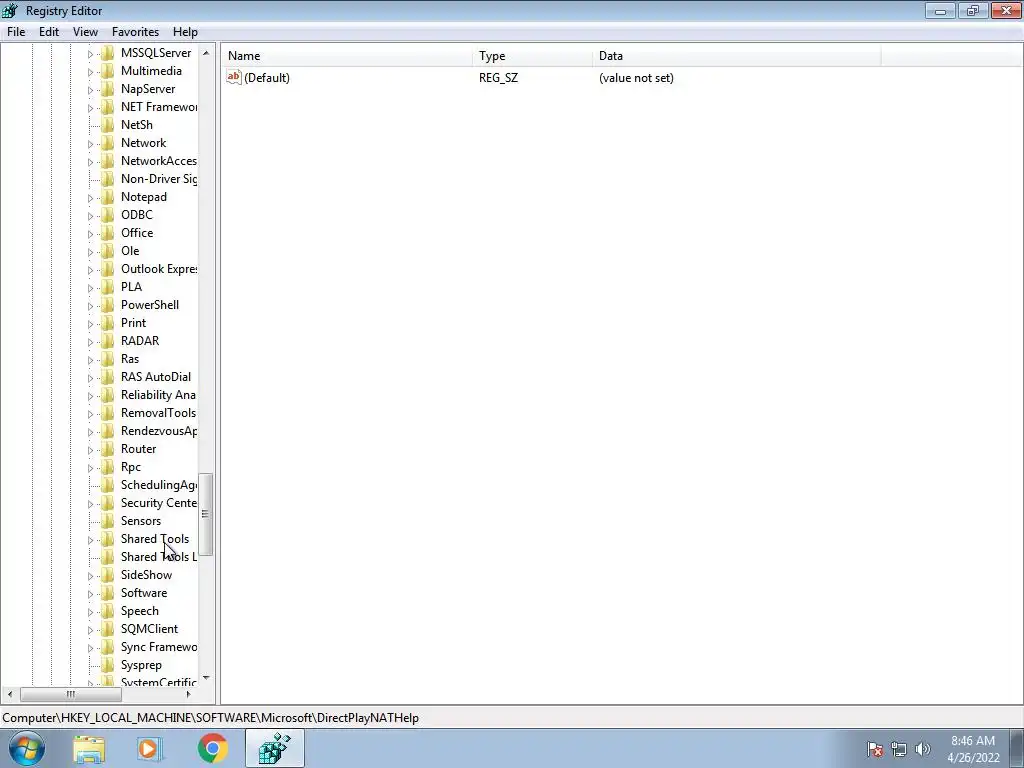Select the RemovalTools key
This screenshot has height=768, width=1024.
click(x=158, y=413)
